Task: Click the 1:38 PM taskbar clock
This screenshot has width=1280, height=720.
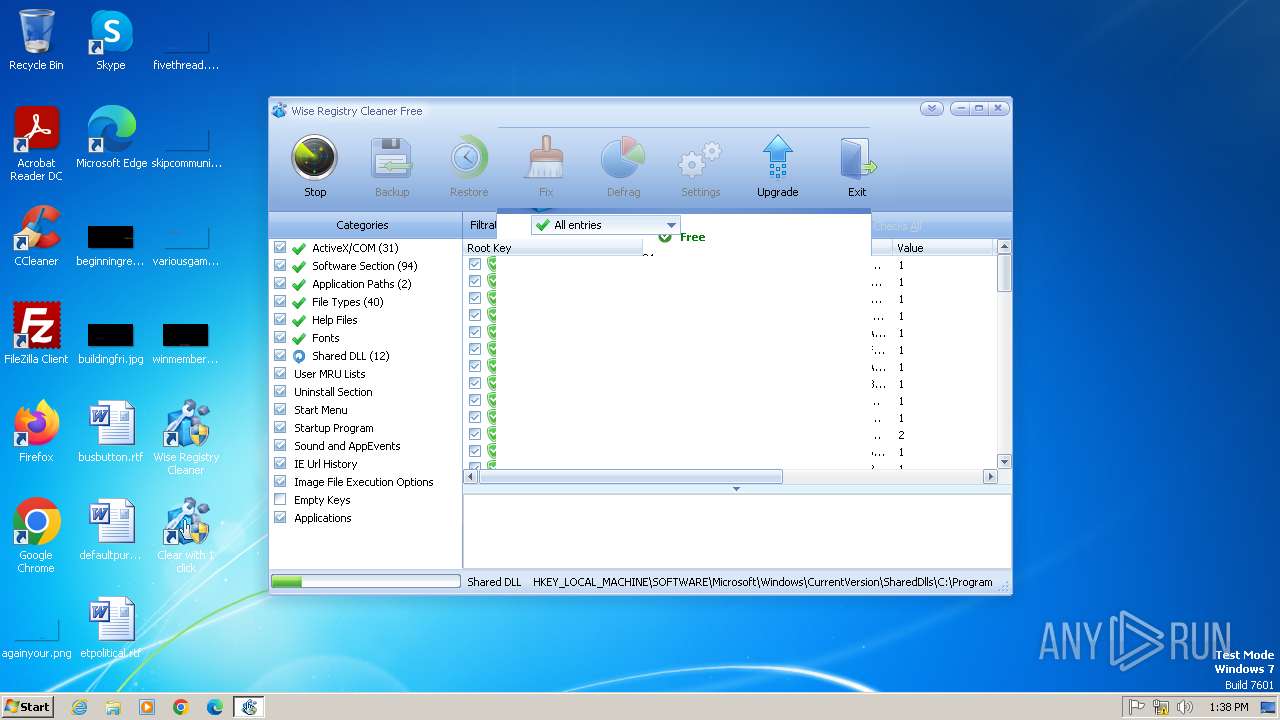Action: 1228,707
